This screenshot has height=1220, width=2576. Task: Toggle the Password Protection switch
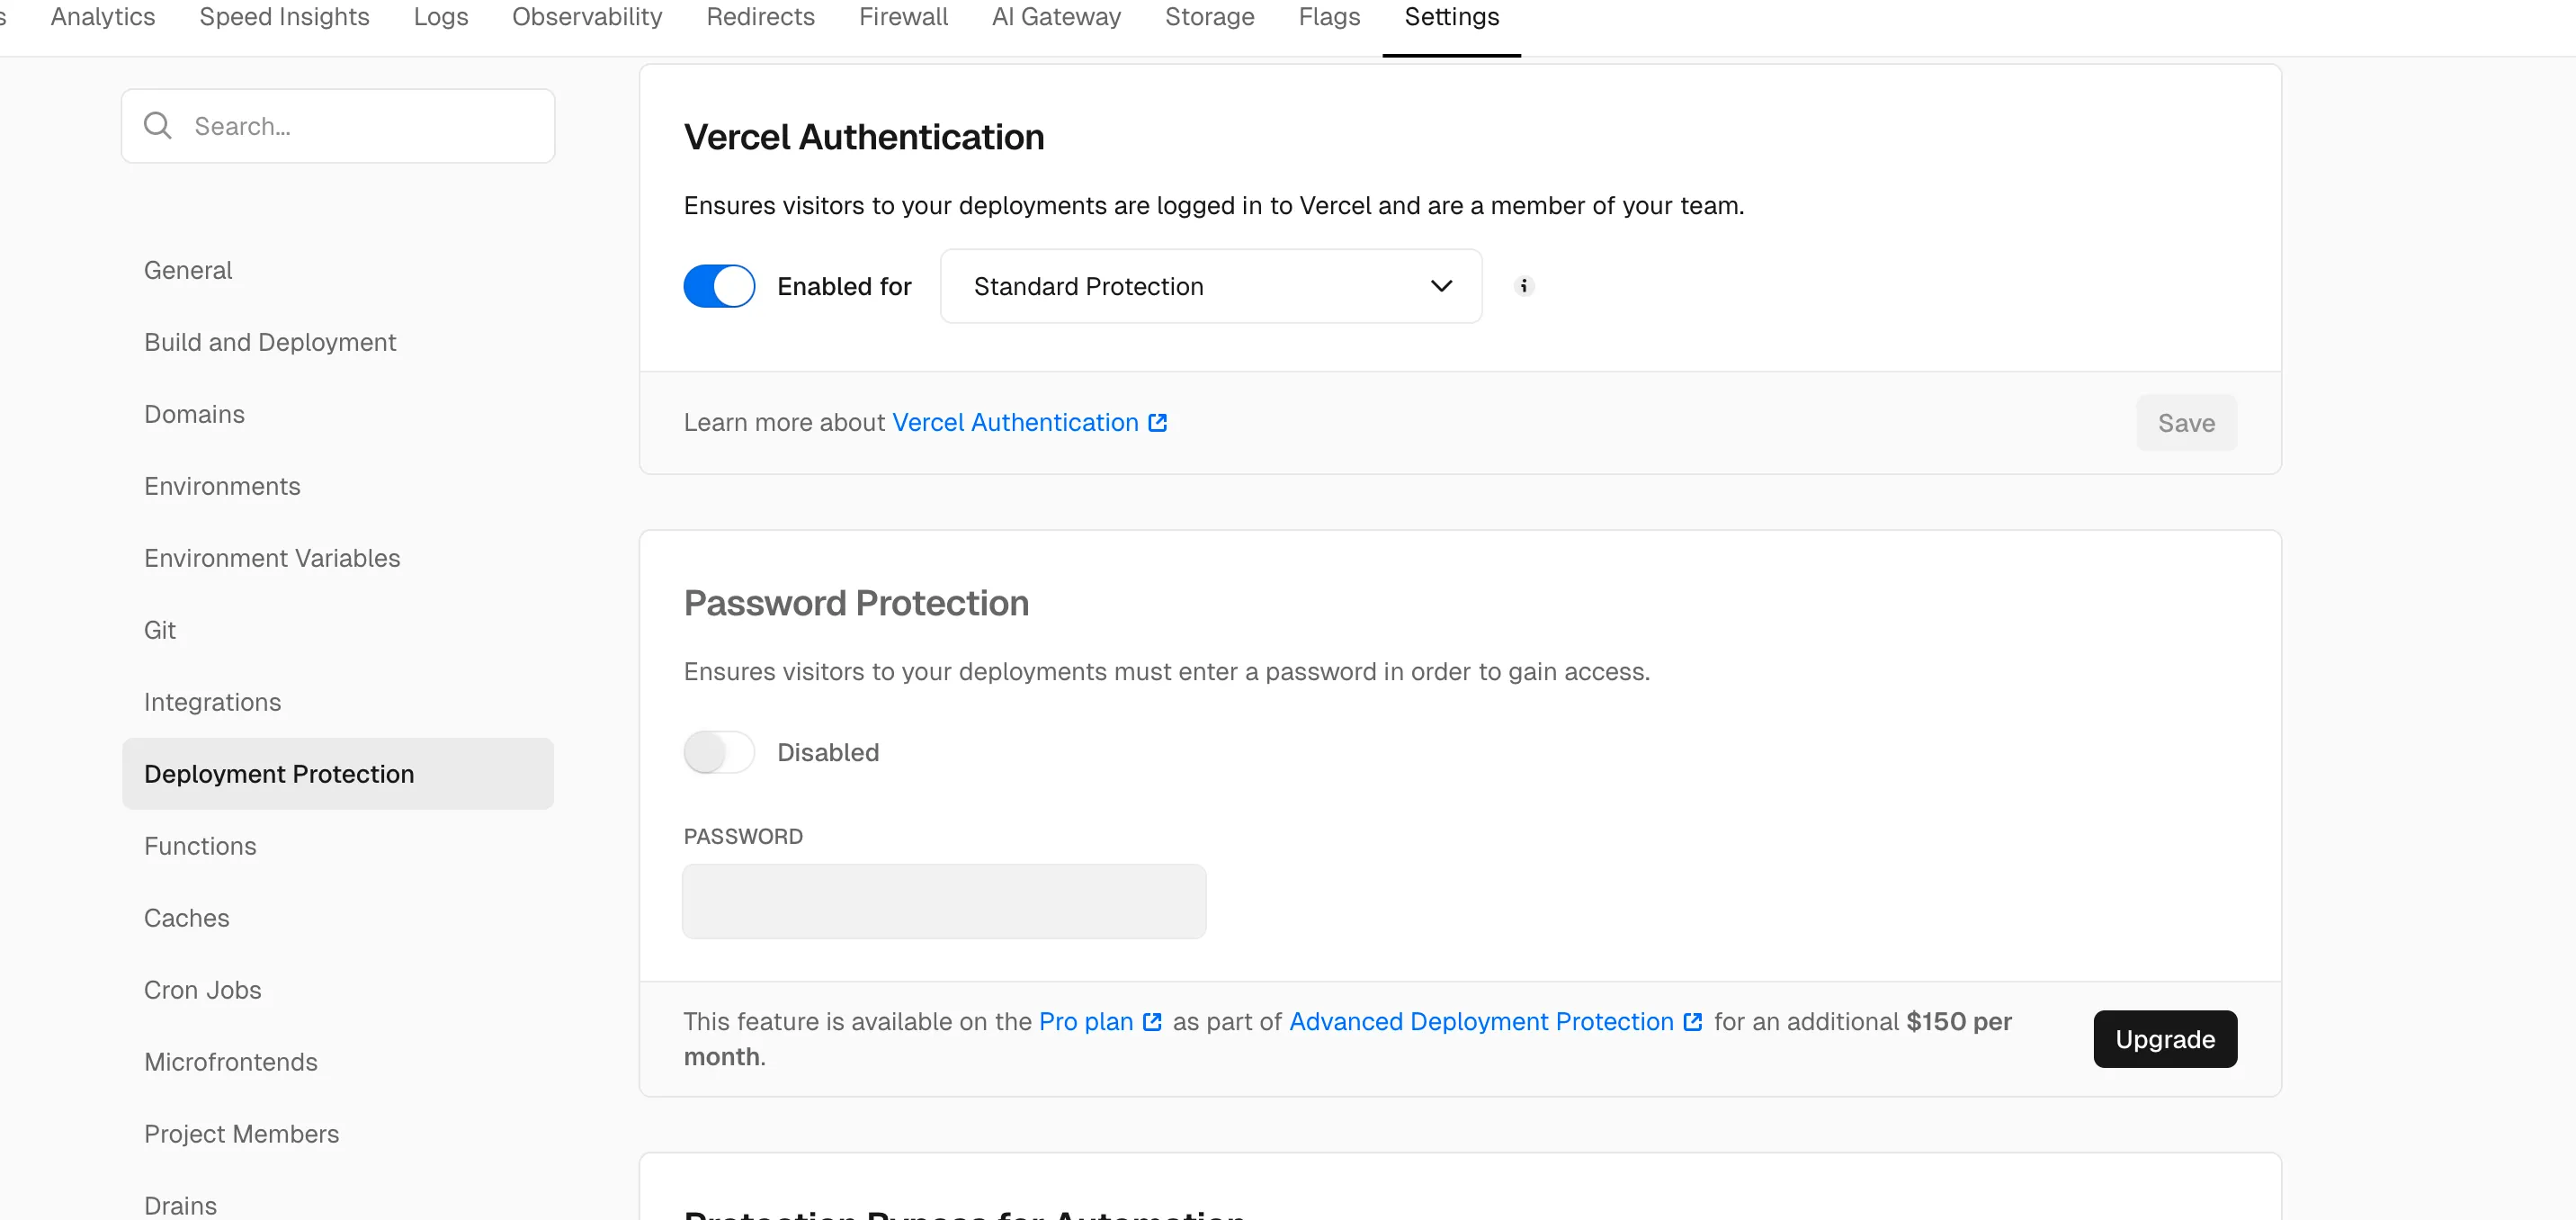719,752
